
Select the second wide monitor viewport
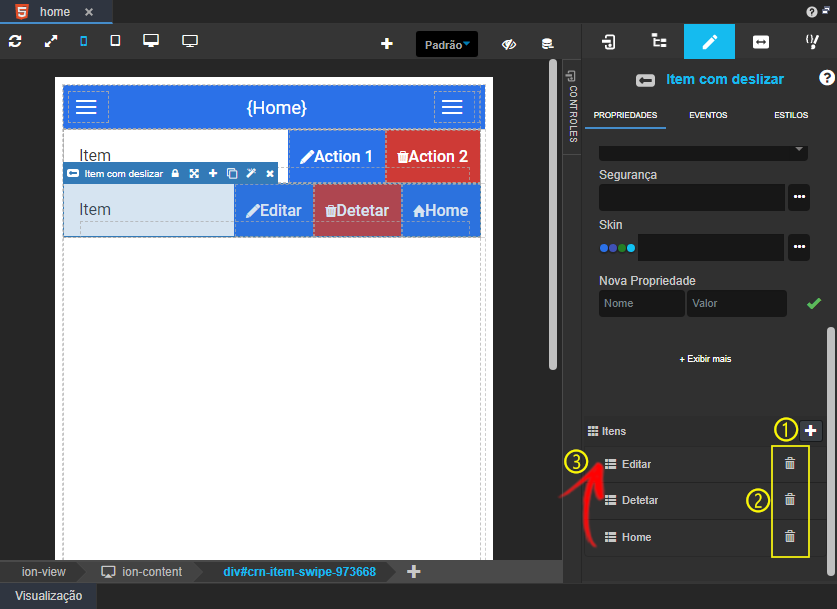190,41
